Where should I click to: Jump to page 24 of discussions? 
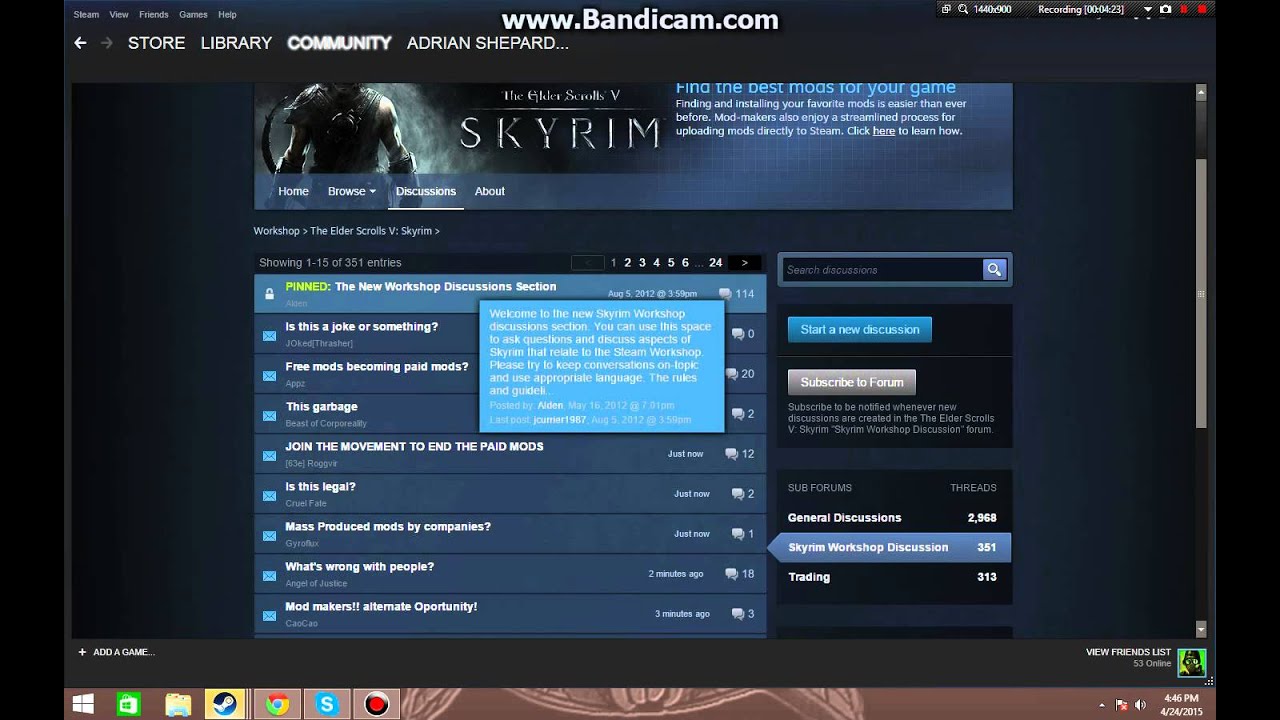[716, 263]
